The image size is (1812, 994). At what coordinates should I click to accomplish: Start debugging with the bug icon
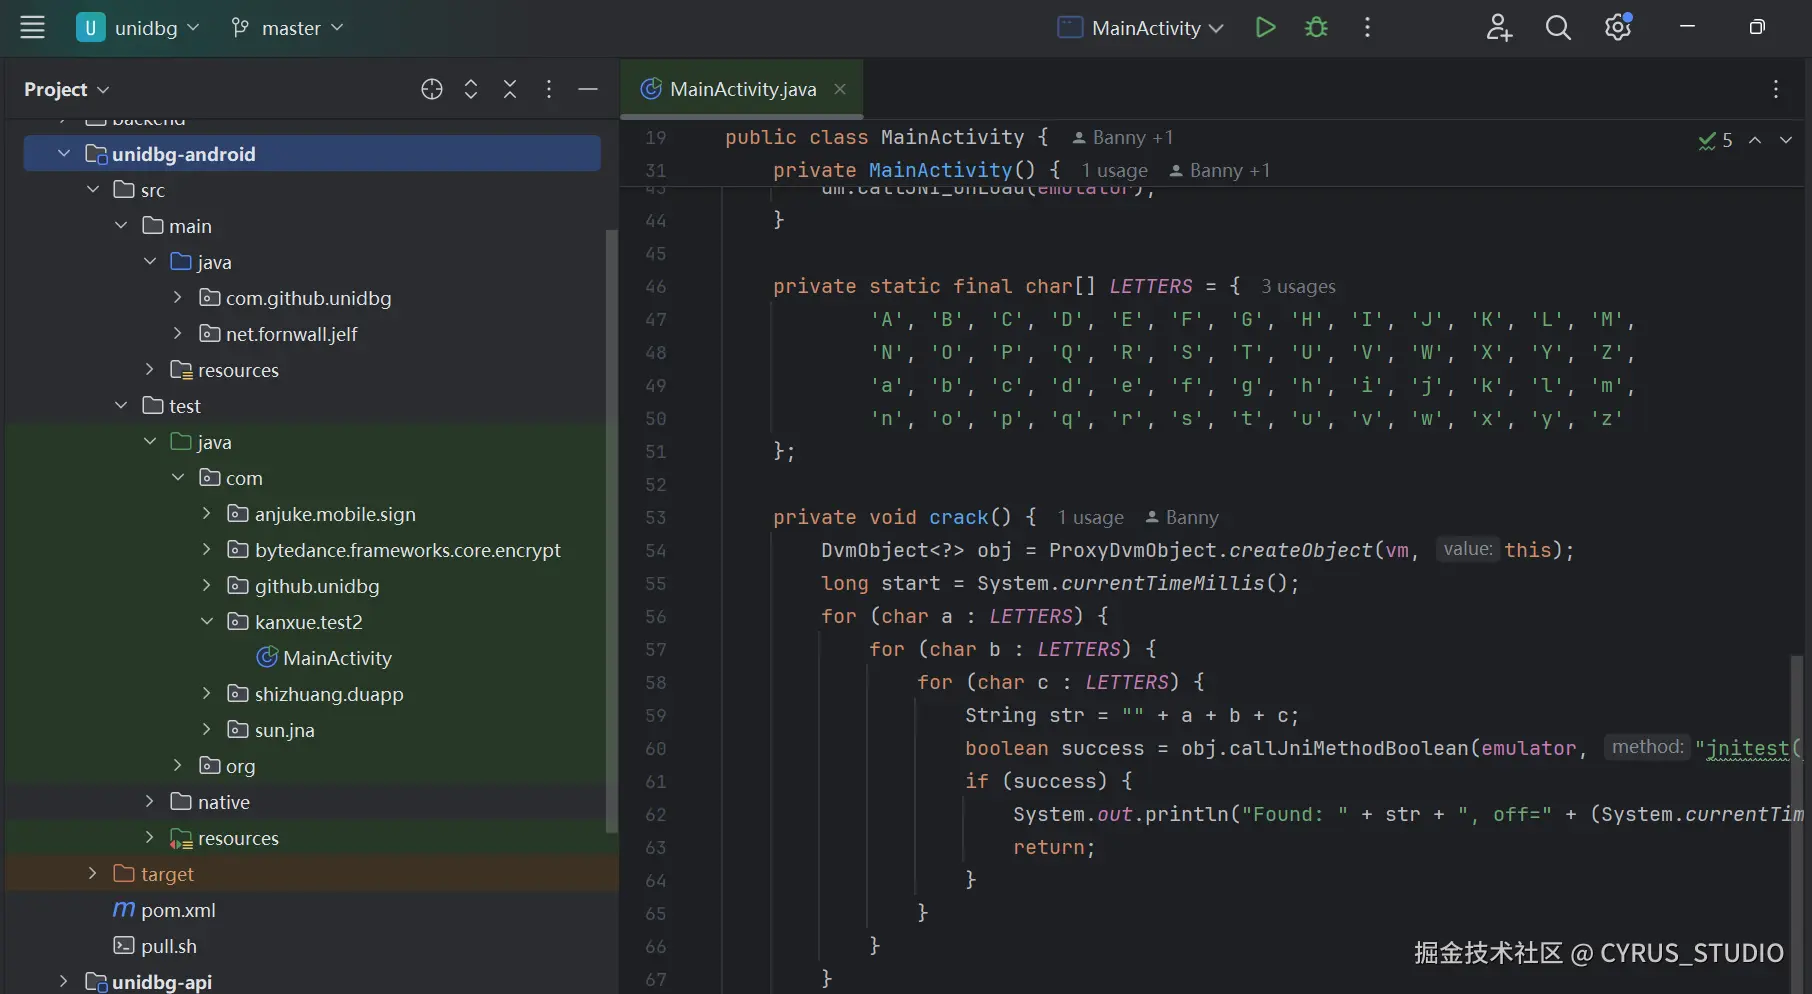click(1316, 28)
